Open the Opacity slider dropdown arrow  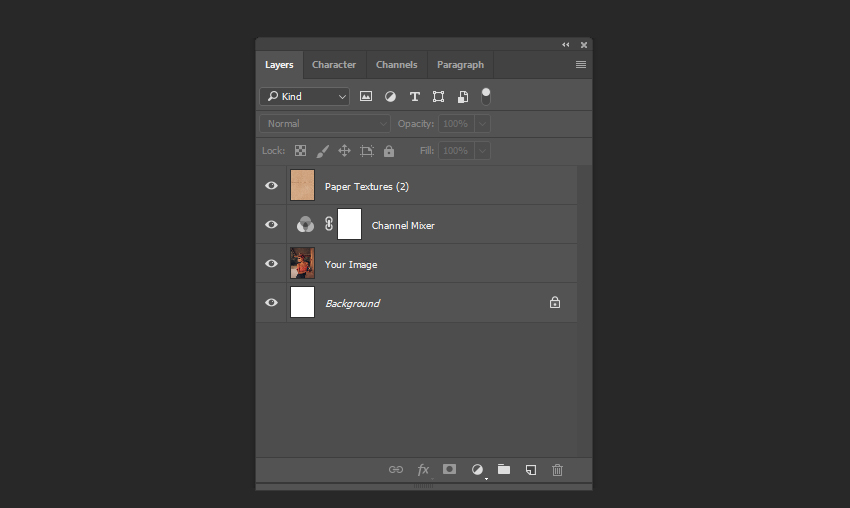point(482,124)
